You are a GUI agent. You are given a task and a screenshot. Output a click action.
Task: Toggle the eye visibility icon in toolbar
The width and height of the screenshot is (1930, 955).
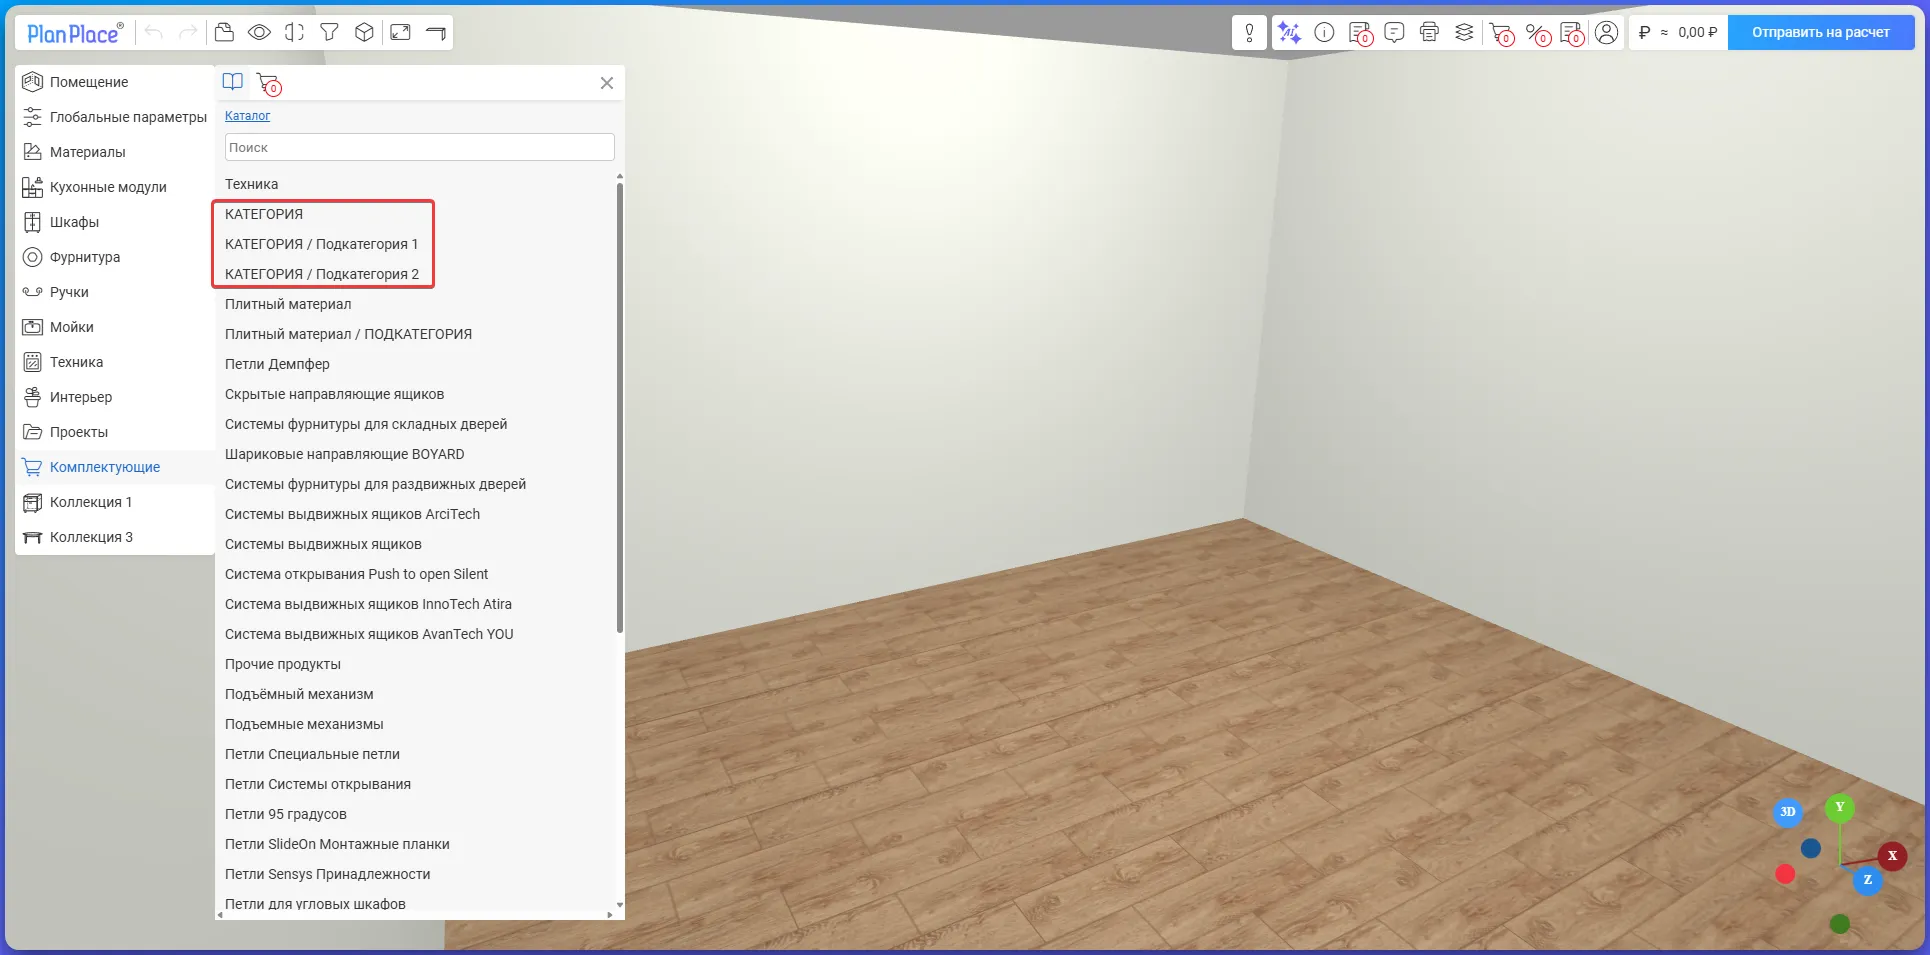[259, 32]
